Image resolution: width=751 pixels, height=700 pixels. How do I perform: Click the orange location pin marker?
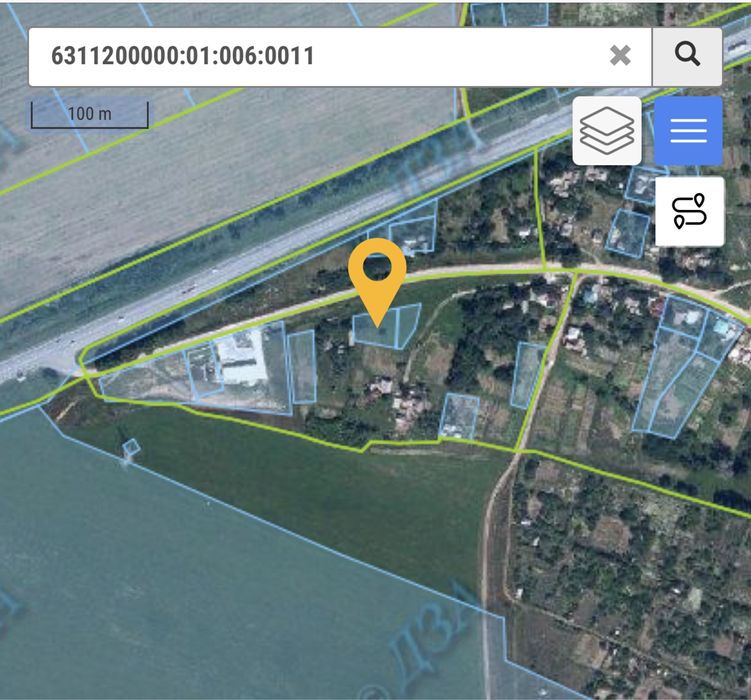click(x=377, y=282)
